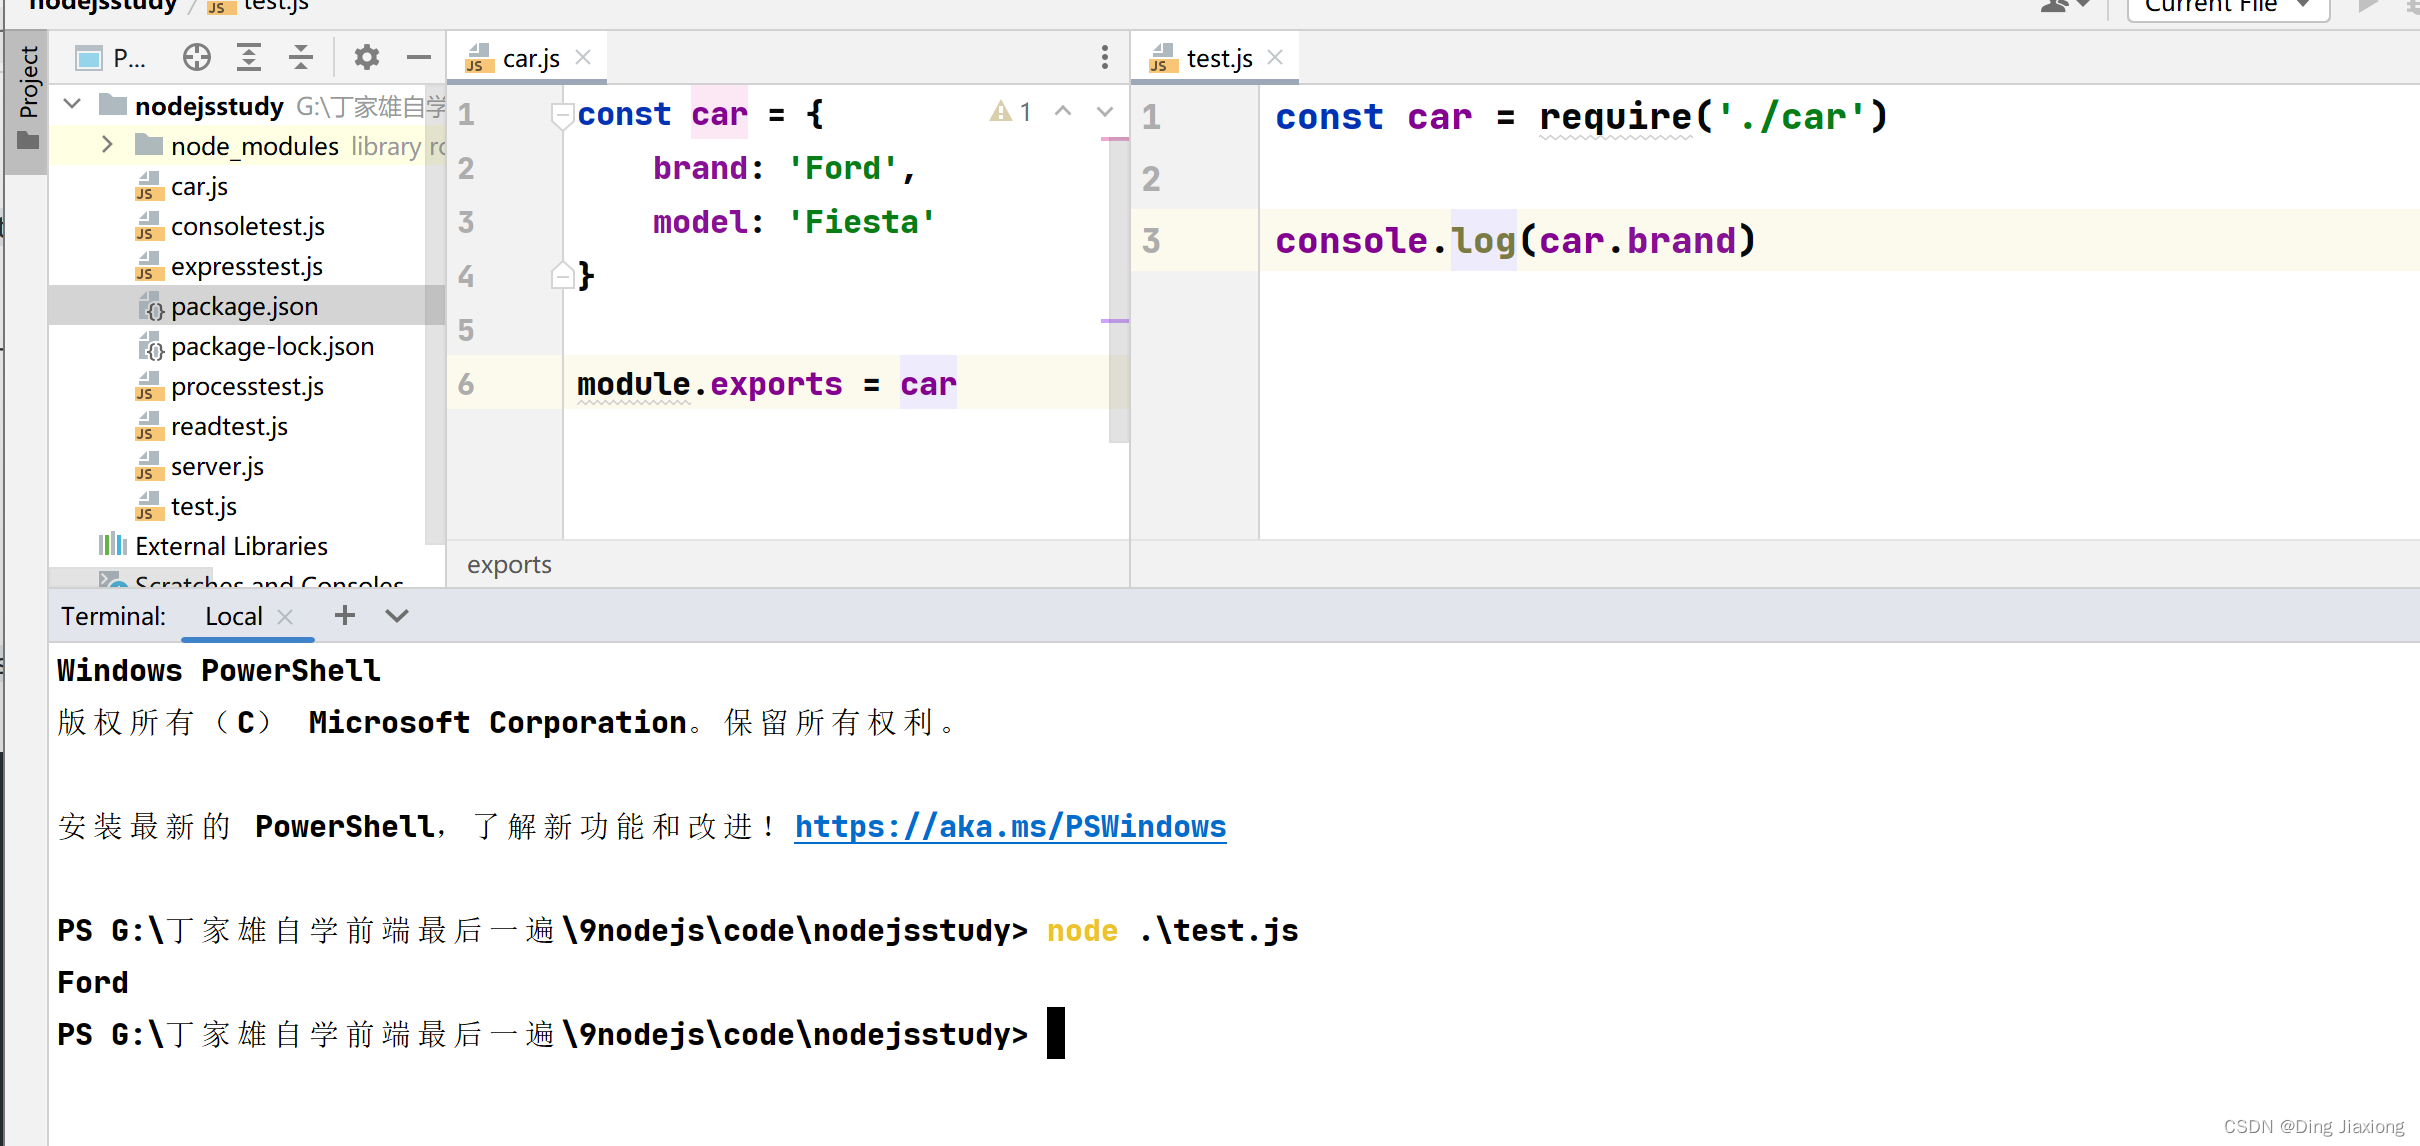Select opened file with the crosshair locate icon
This screenshot has height=1146, width=2420.
(197, 58)
